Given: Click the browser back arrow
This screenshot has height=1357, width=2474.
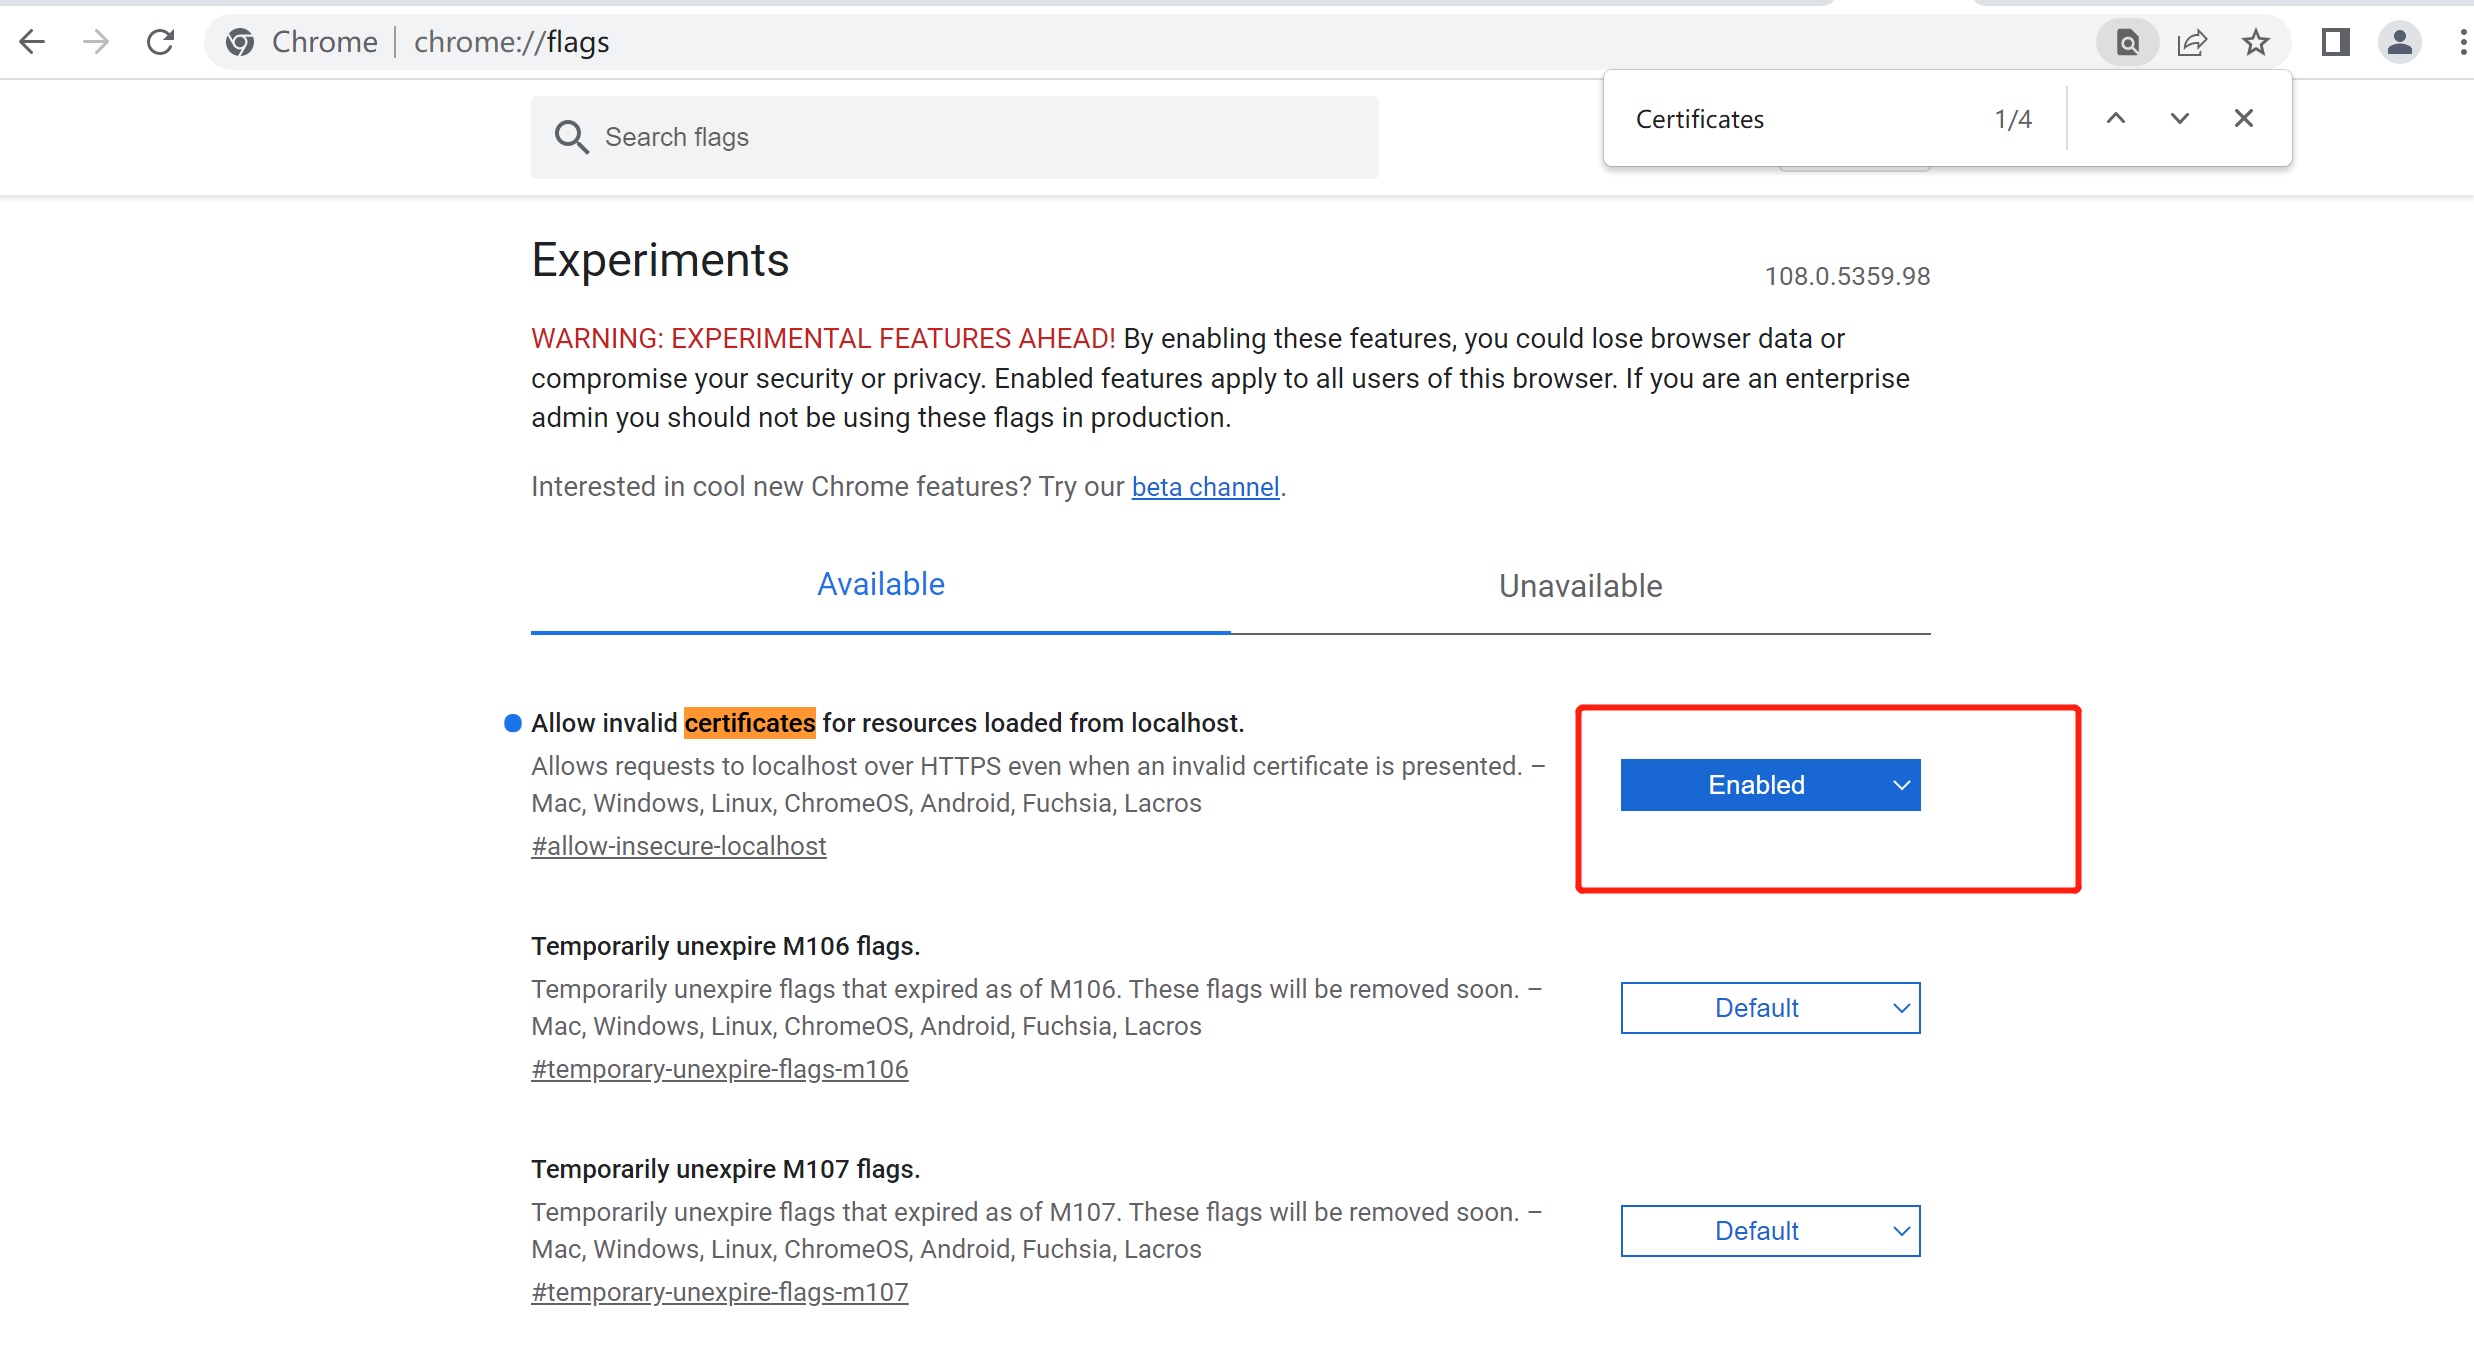Looking at the screenshot, I should pyautogui.click(x=33, y=42).
